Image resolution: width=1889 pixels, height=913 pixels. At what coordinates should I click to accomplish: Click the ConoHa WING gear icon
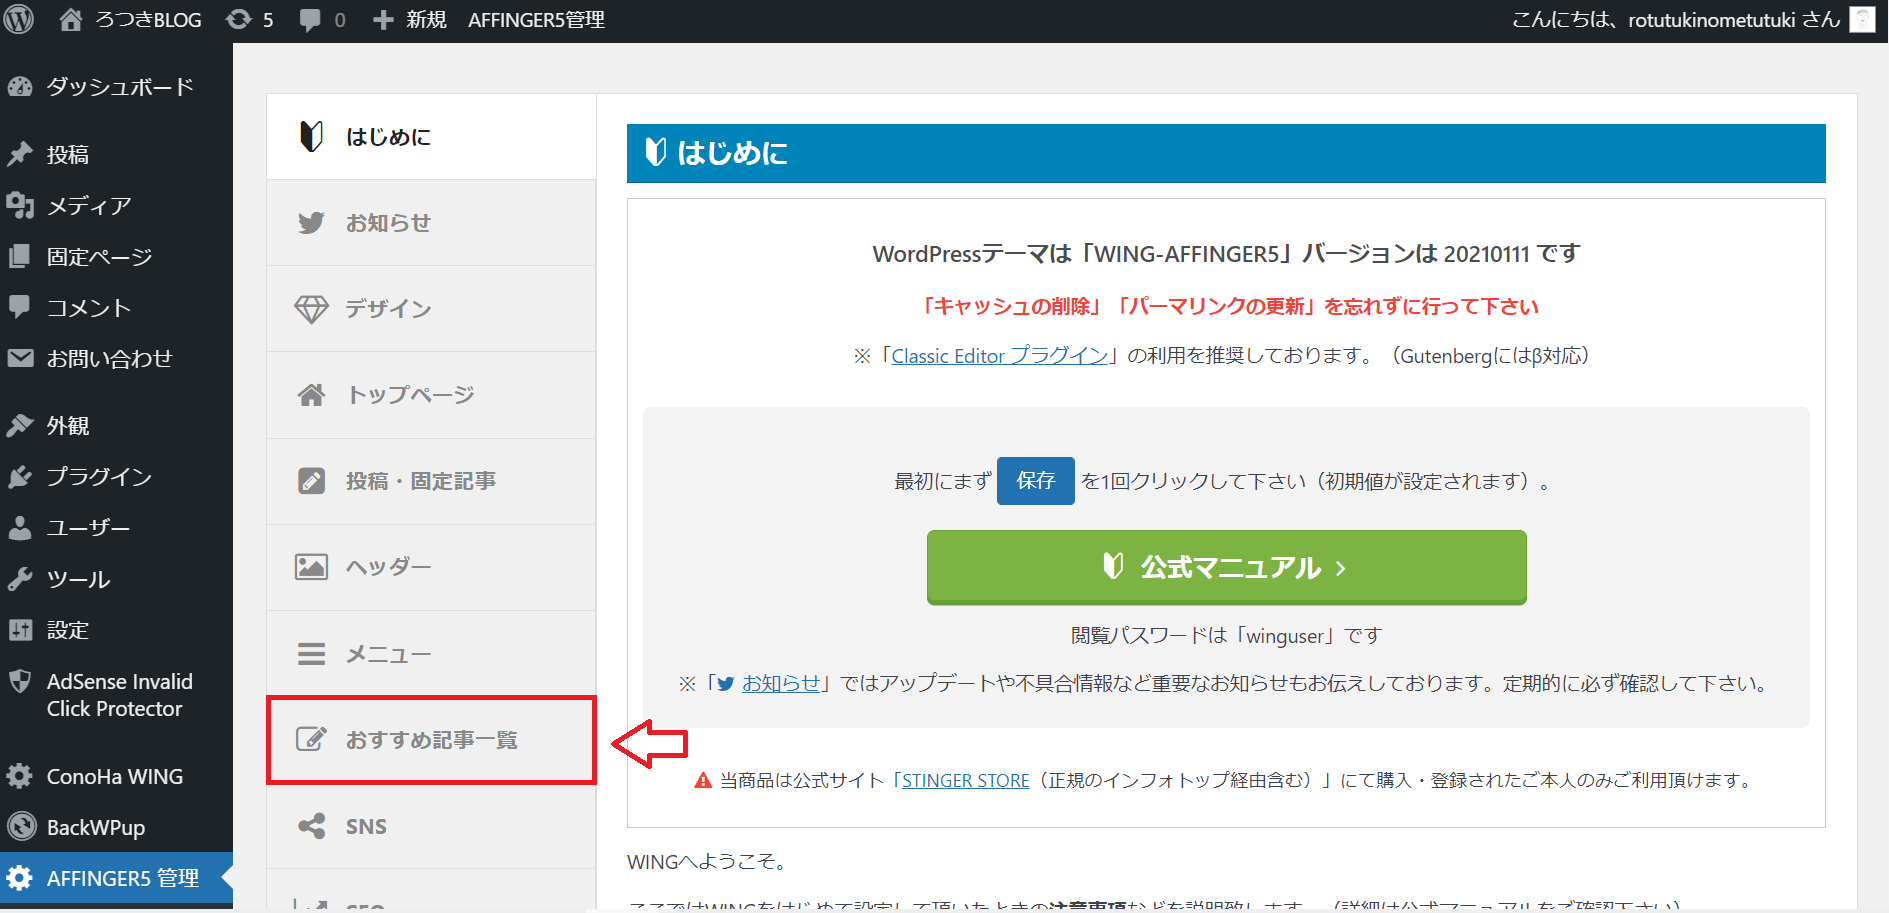(x=20, y=776)
